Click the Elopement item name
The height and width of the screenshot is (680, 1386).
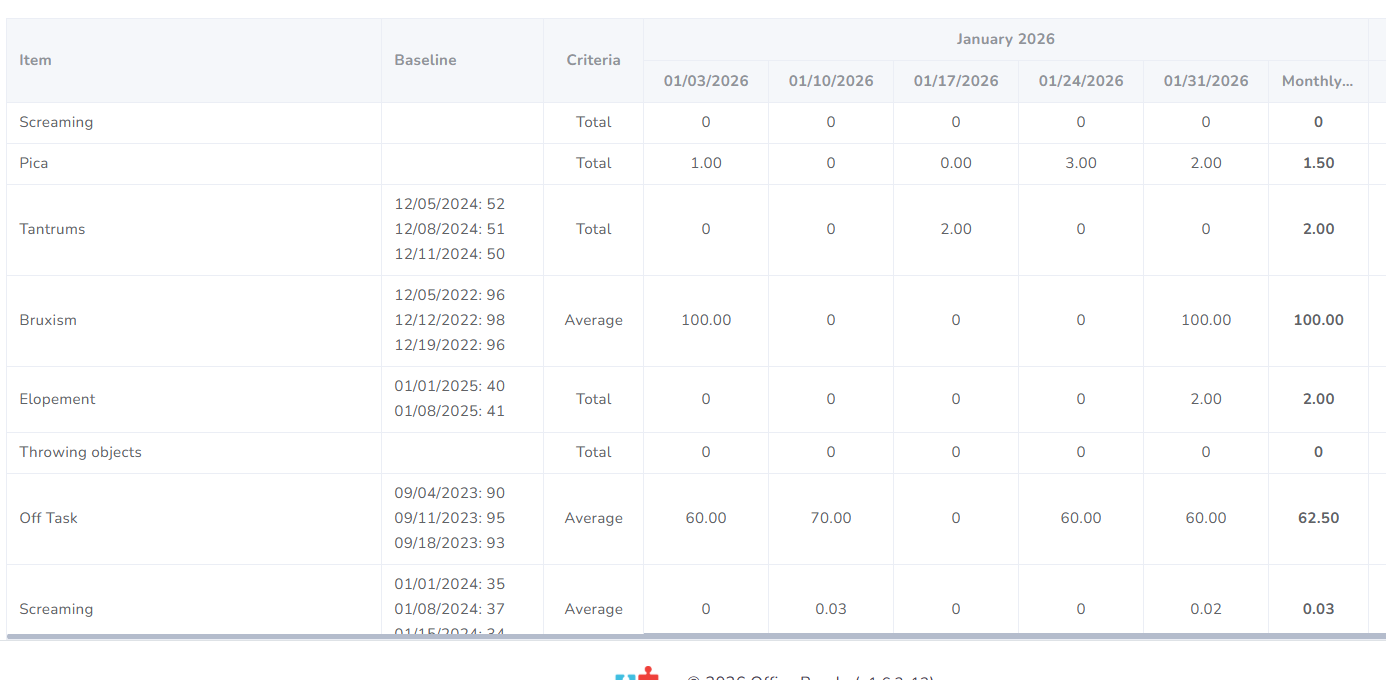pos(57,399)
